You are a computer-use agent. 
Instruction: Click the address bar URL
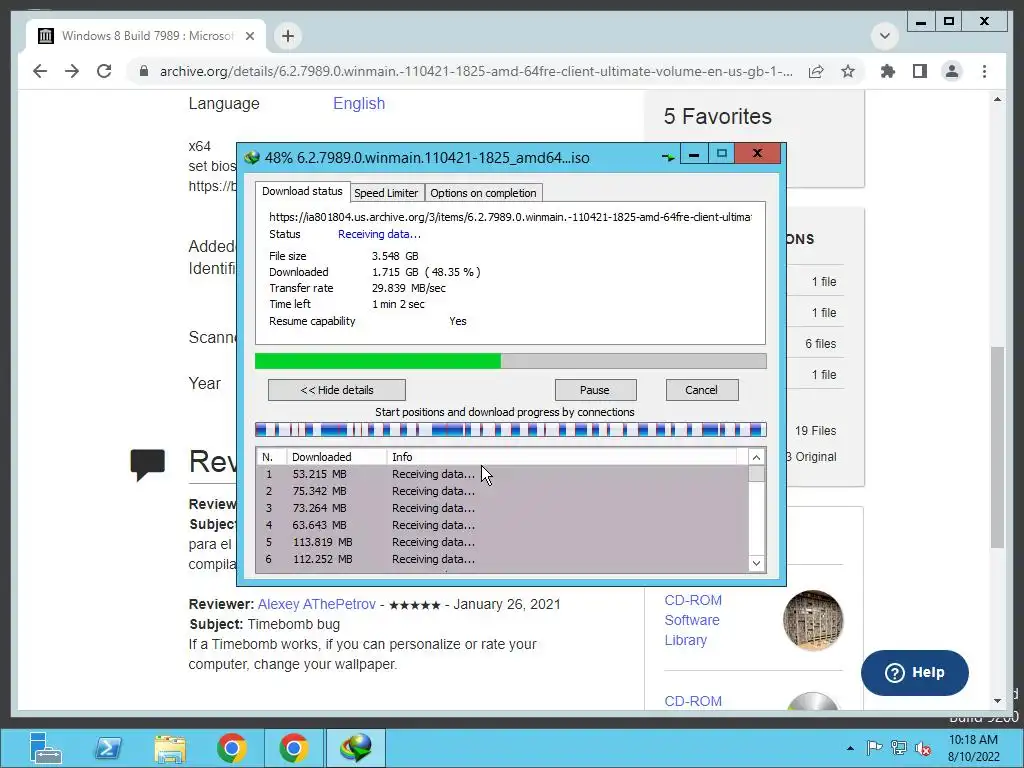pos(476,71)
